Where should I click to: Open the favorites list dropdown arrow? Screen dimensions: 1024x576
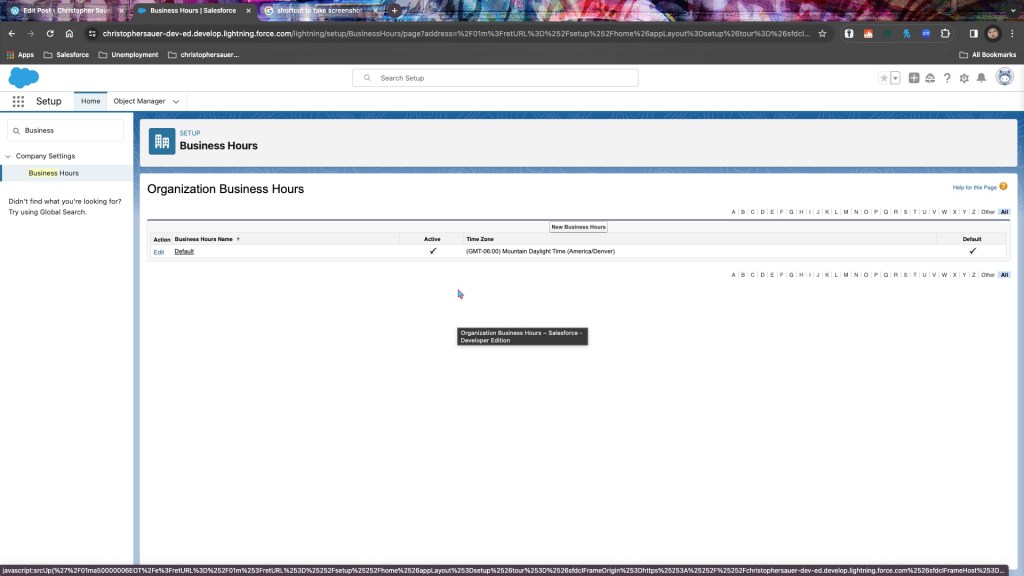pyautogui.click(x=895, y=78)
